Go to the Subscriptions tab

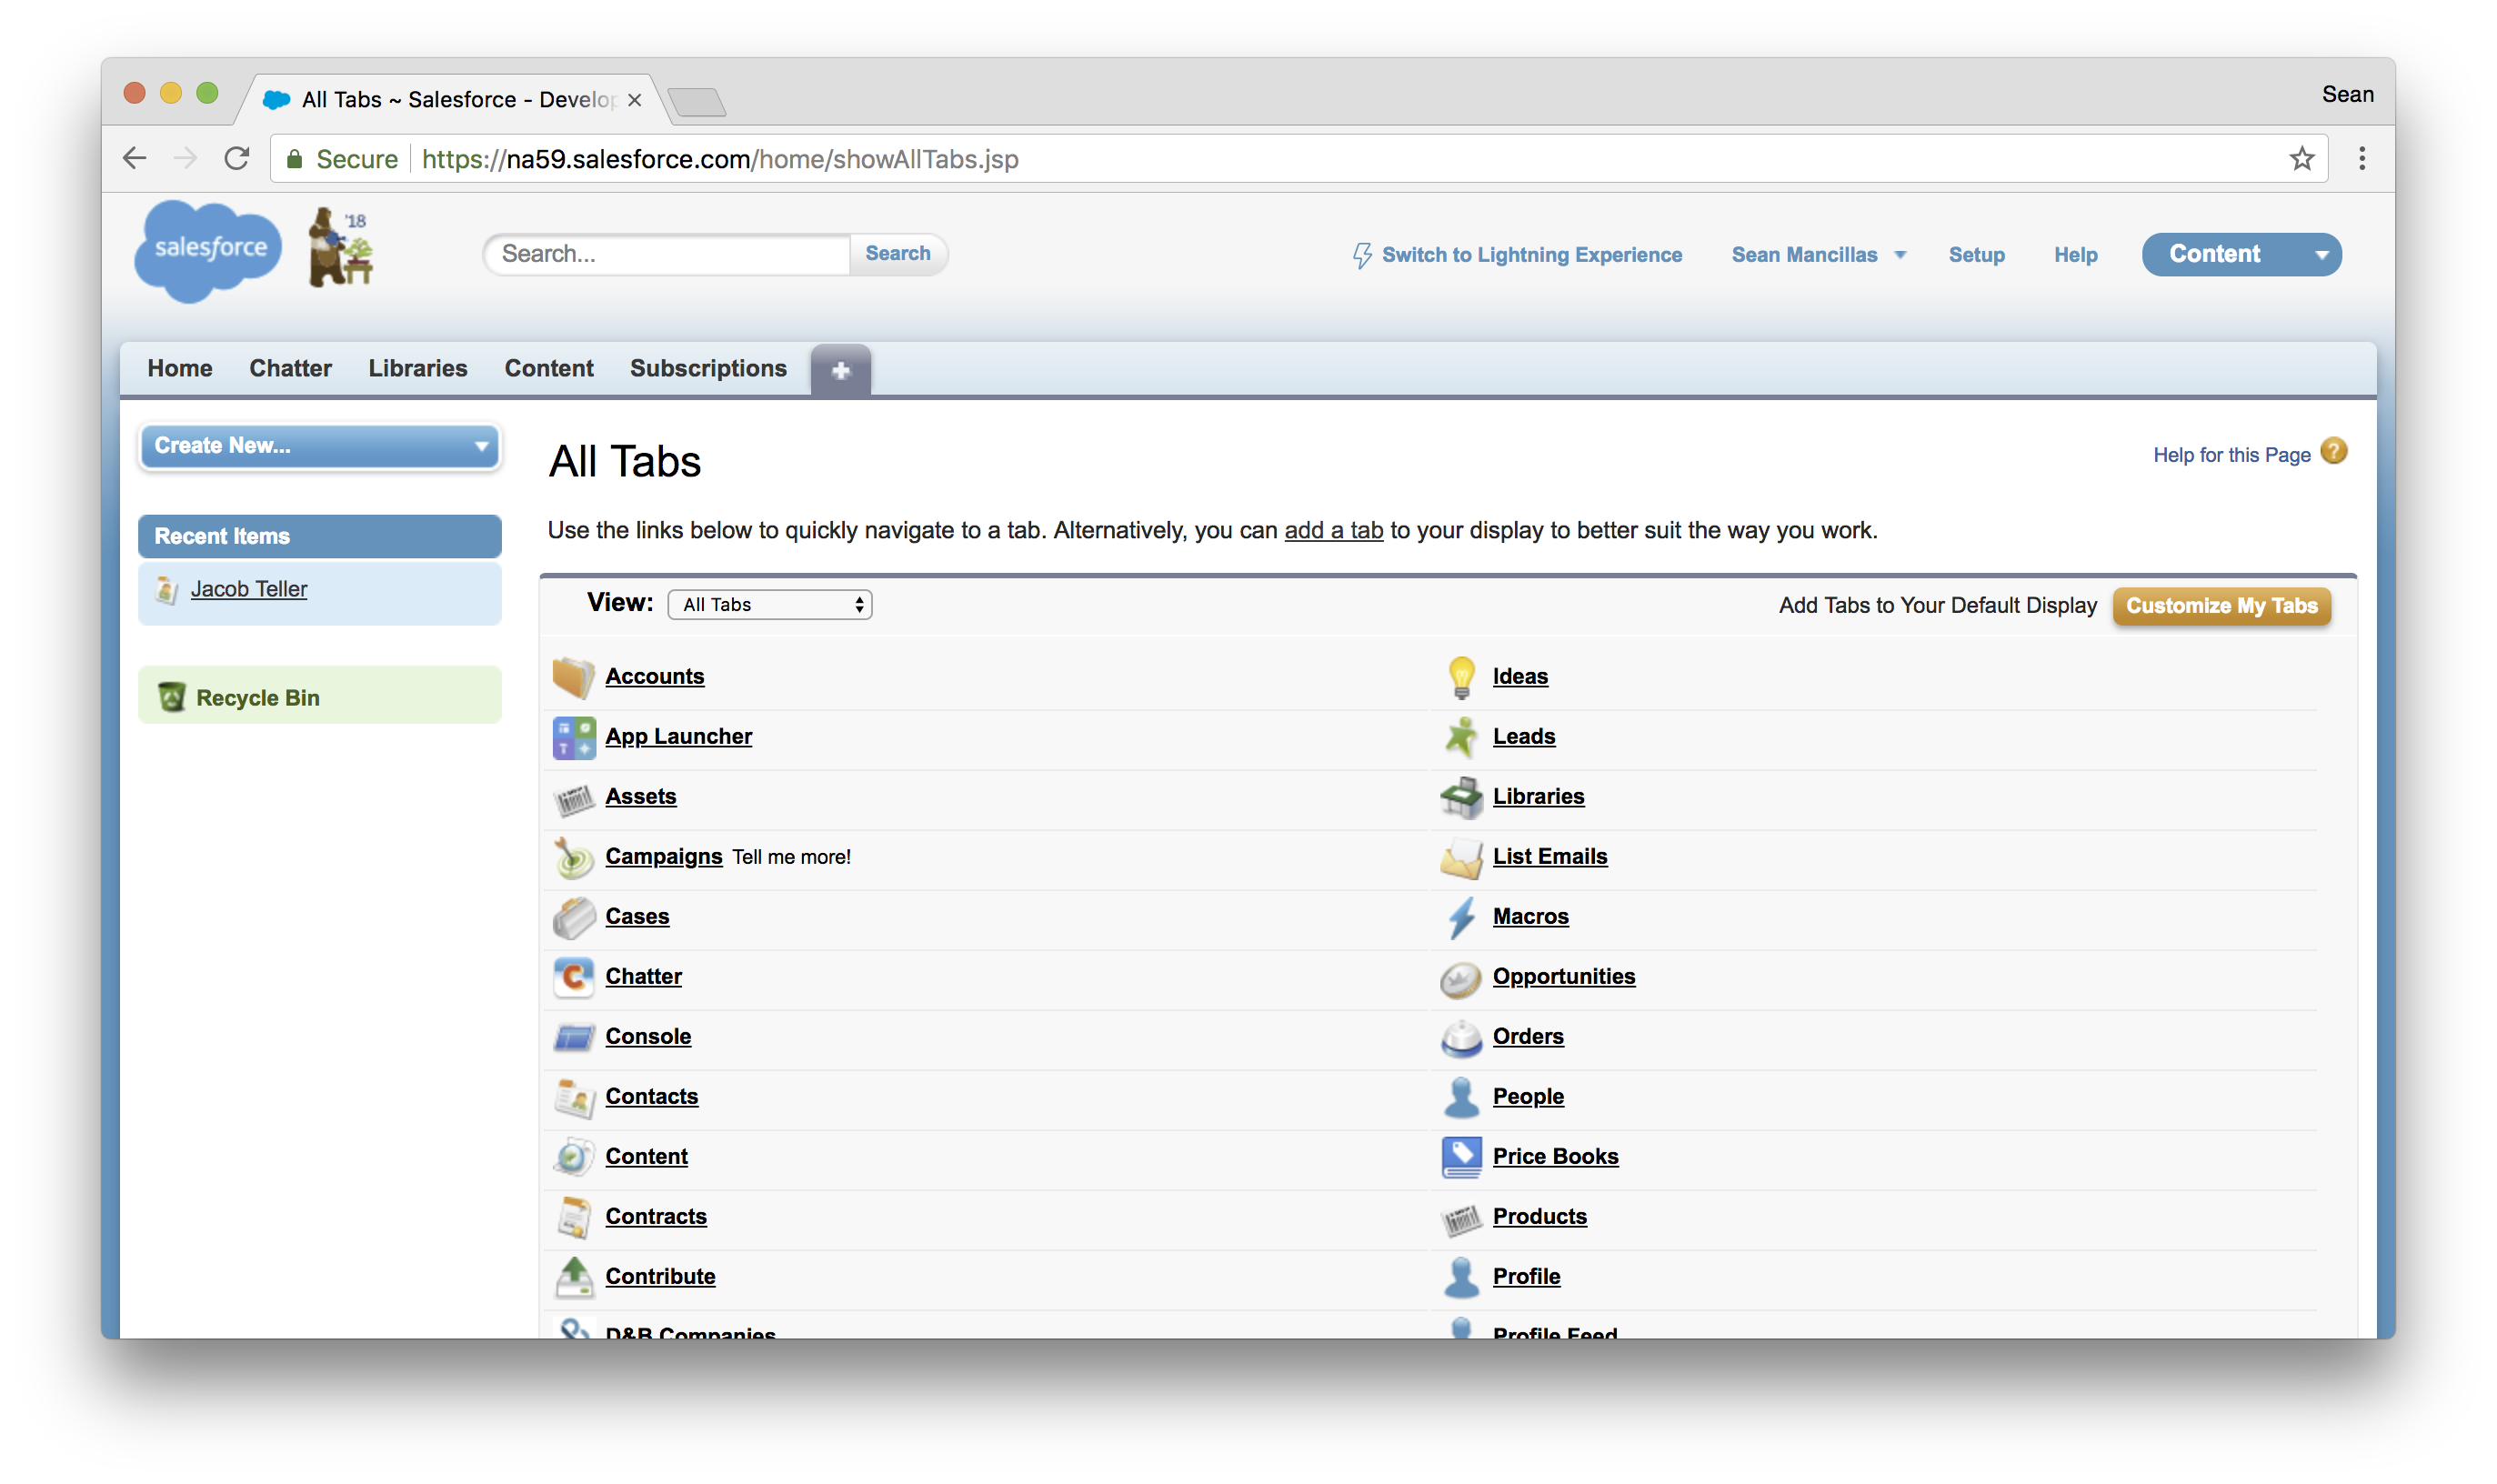pyautogui.click(x=708, y=369)
